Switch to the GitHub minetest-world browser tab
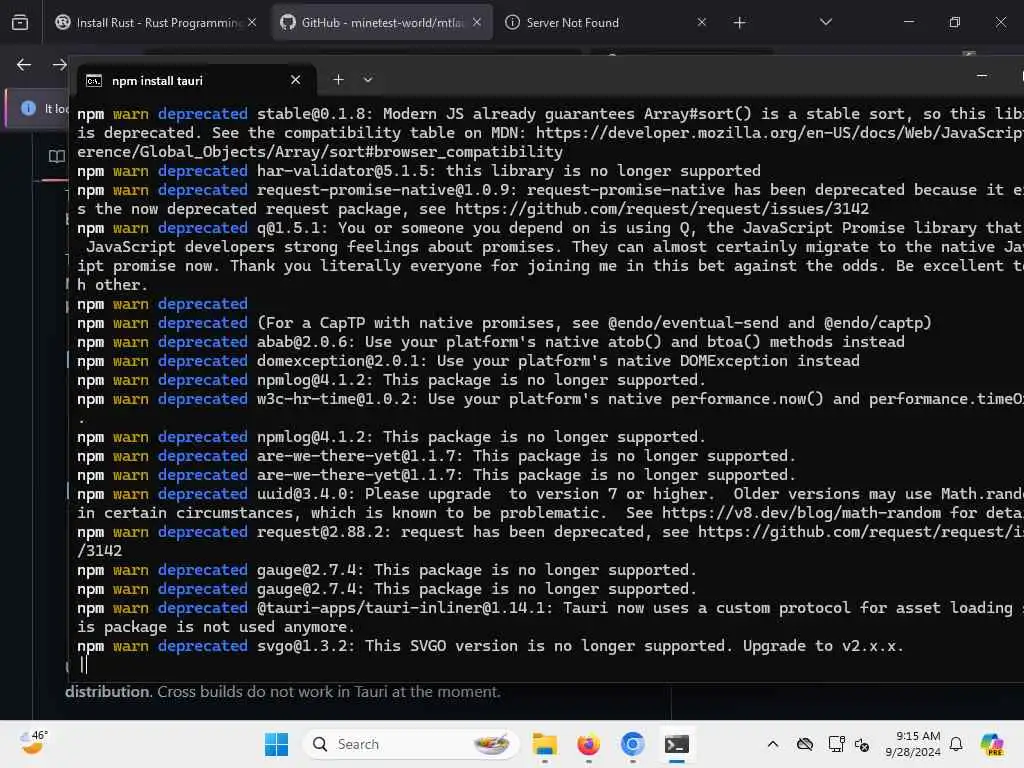Screen dimensions: 1024x768 pyautogui.click(x=382, y=22)
